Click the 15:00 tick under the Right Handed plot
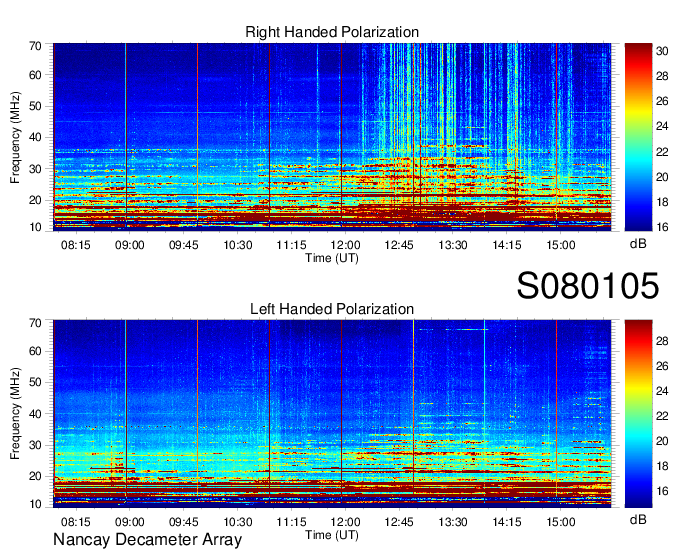Image resolution: width=680 pixels, height=552 pixels. 560,245
